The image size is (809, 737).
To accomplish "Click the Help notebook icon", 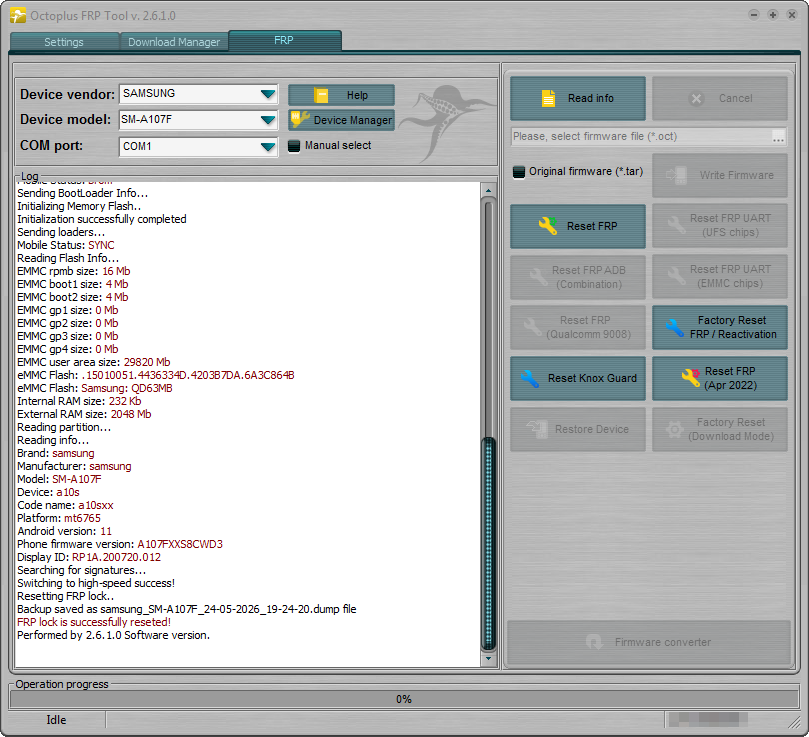I will tap(321, 95).
